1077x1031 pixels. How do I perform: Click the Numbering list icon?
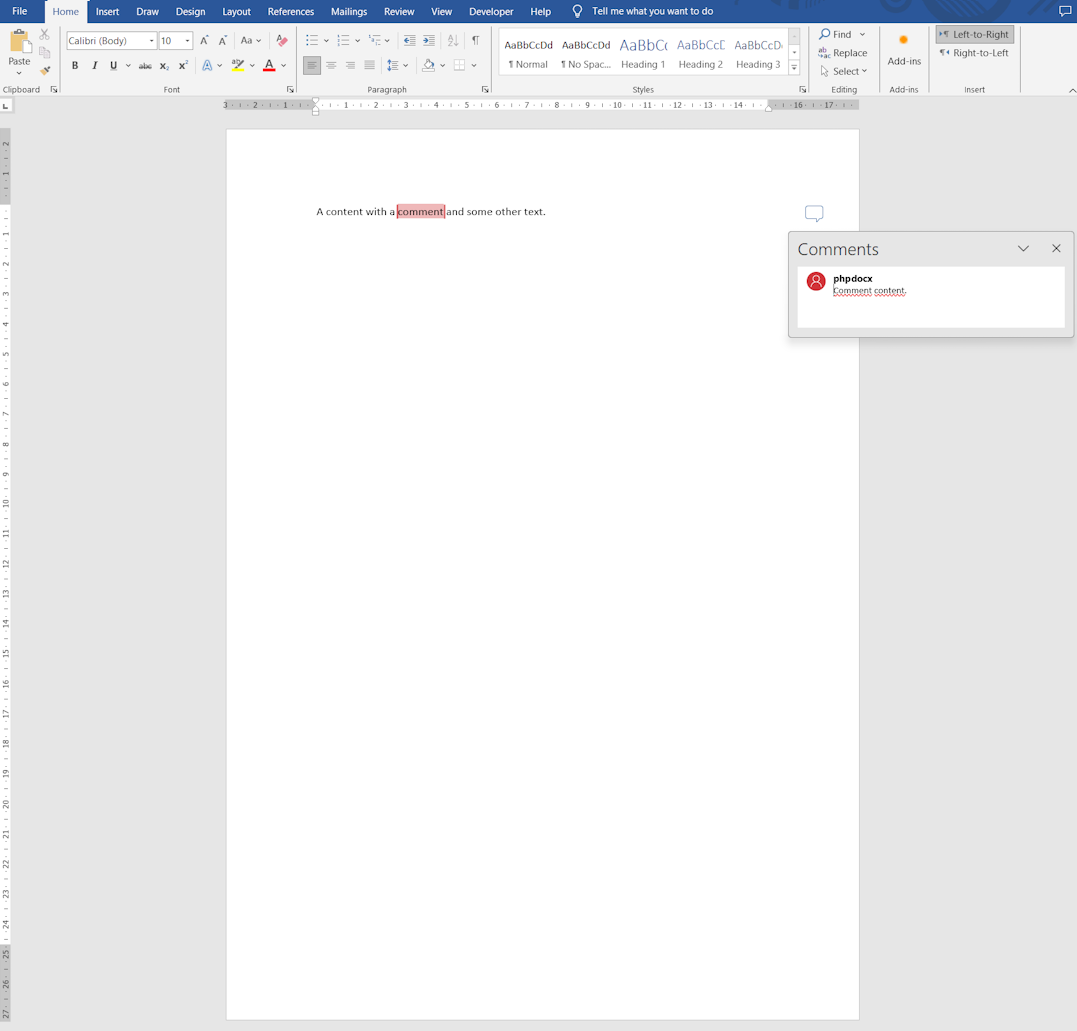[343, 41]
